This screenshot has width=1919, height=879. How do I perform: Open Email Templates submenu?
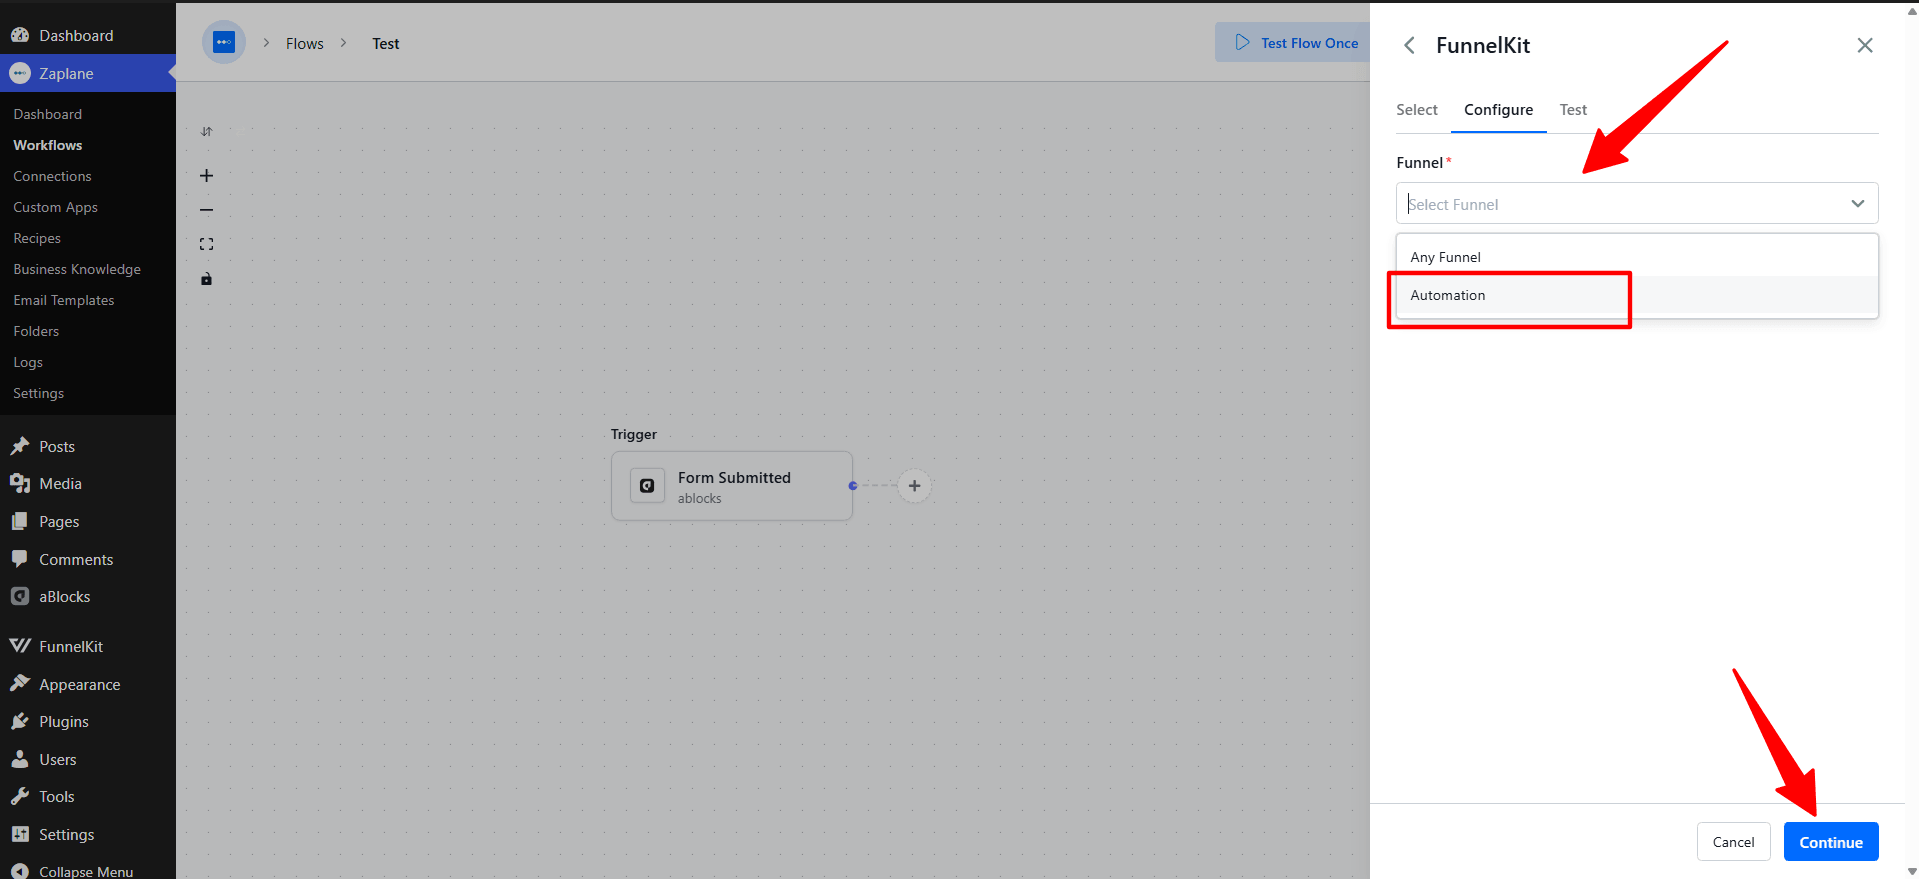64,300
